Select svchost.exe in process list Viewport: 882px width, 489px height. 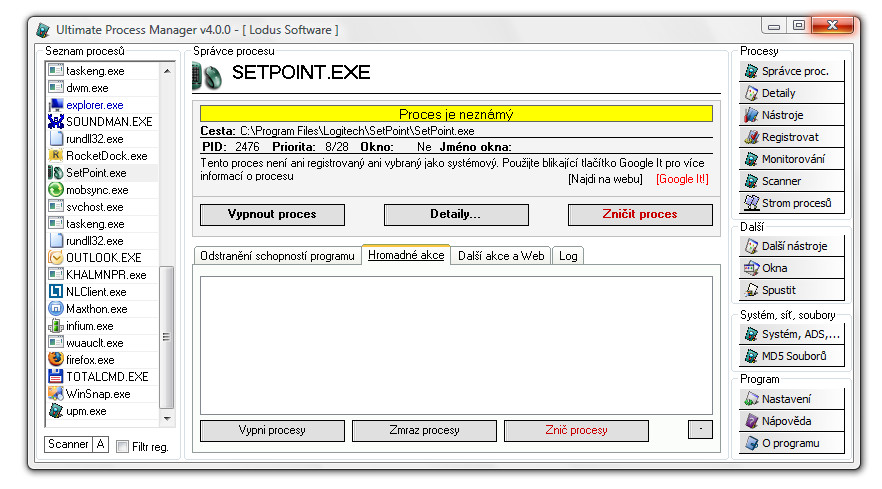tap(102, 207)
